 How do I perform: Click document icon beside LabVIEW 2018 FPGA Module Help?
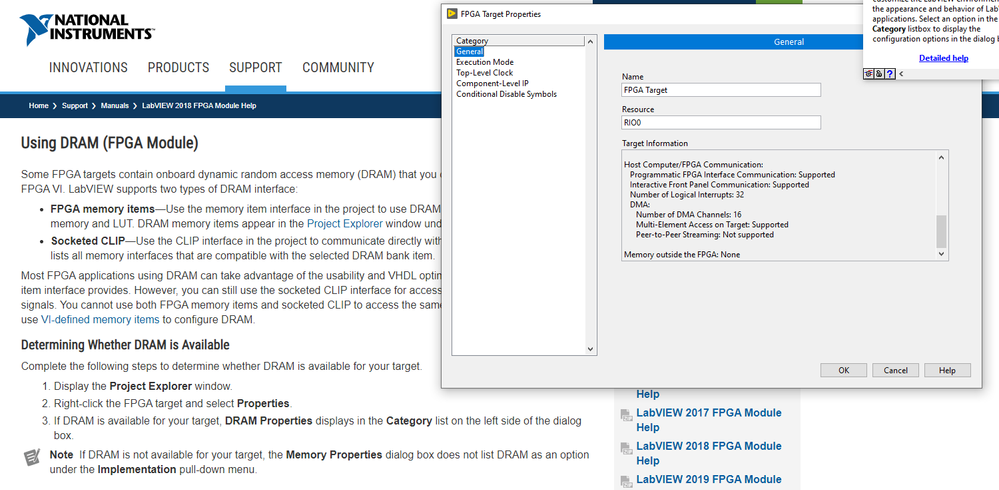[626, 448]
